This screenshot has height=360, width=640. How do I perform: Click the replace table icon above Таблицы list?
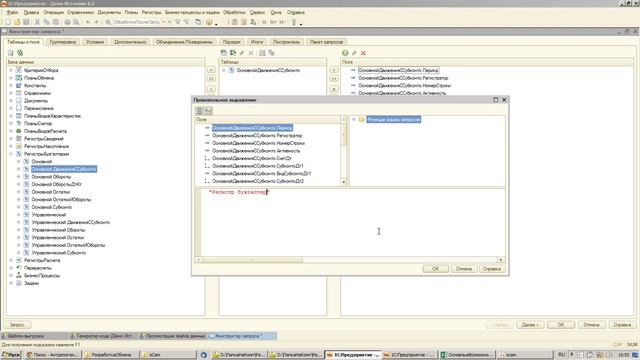point(233,53)
